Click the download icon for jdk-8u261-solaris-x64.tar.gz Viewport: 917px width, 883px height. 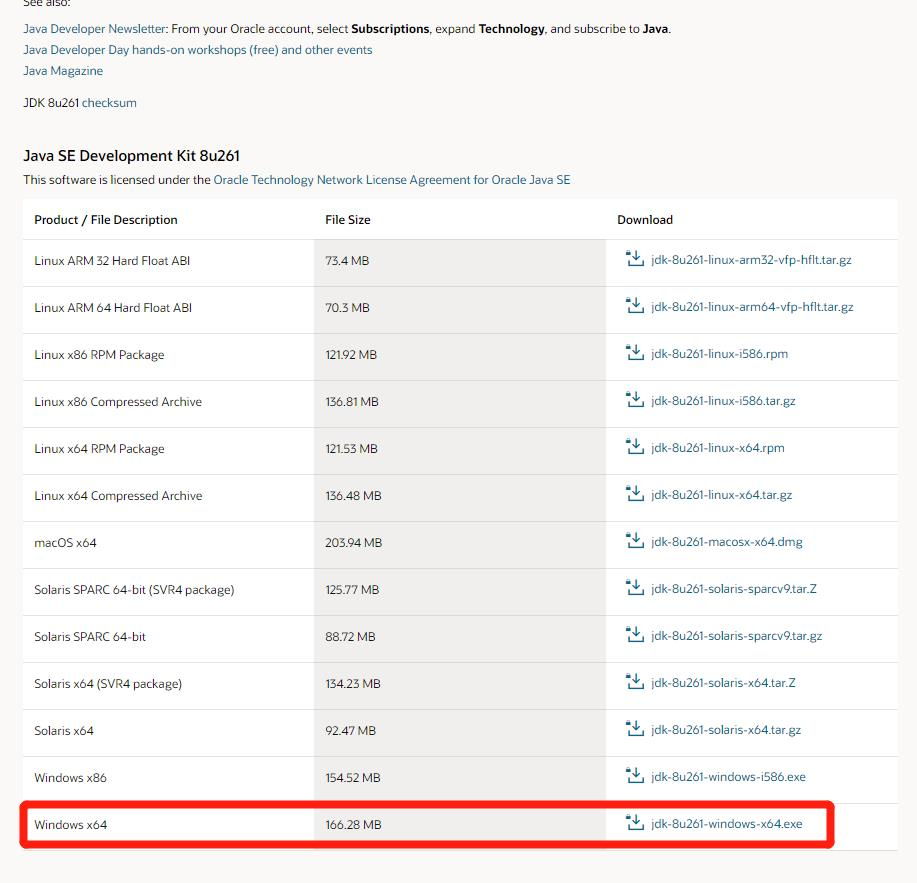[635, 728]
